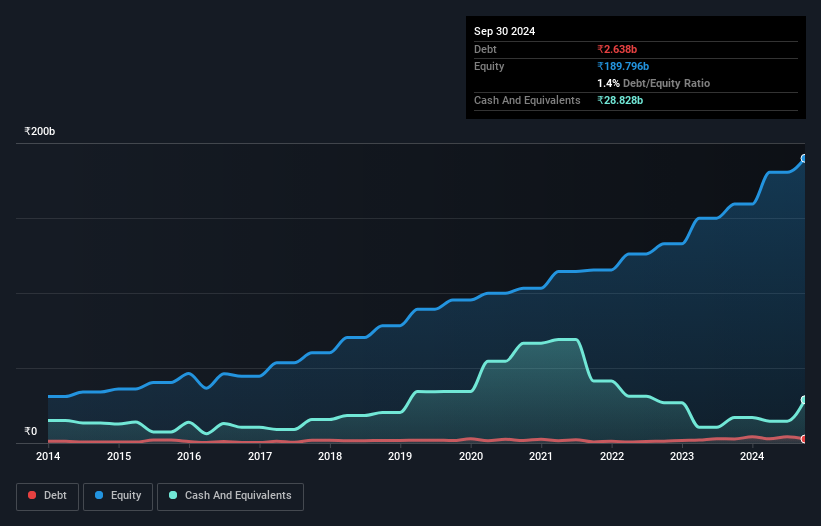Click the red Debt endpoint marker

pos(804,439)
